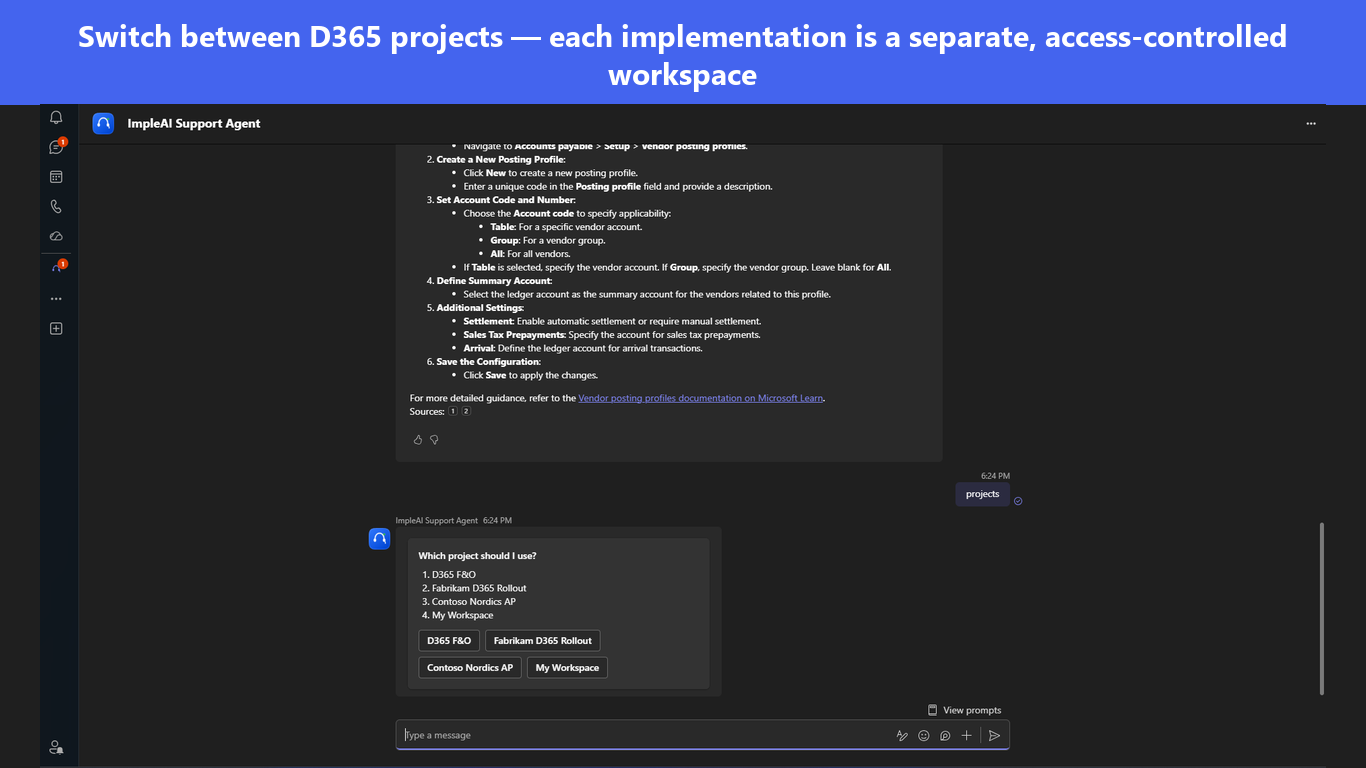Choose the D365 F&O project button

449,641
